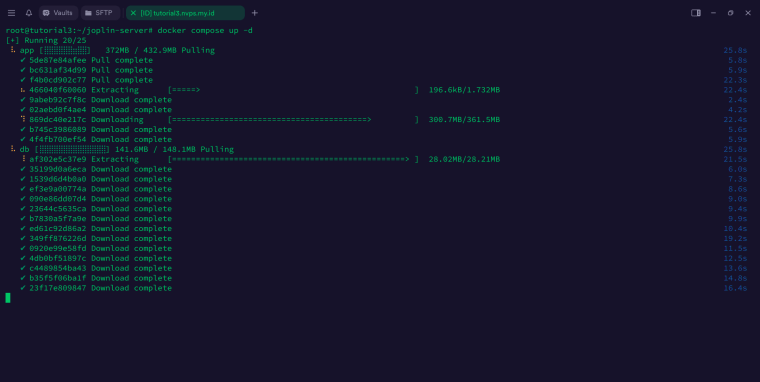The height and width of the screenshot is (382, 760).
Task: Click the app pull progress bar
Action: click(x=65, y=50)
